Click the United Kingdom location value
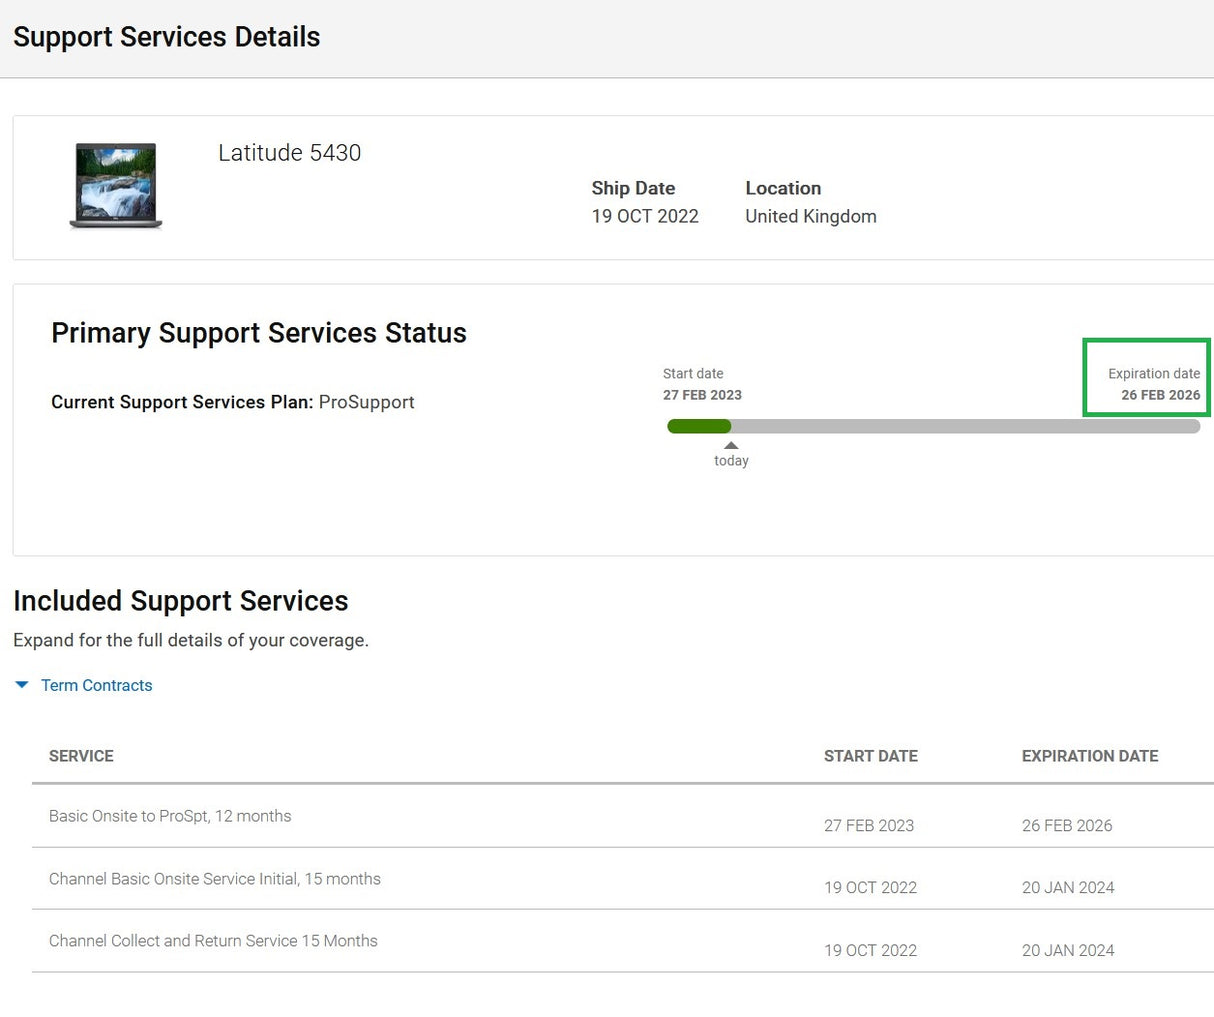1214x1017 pixels. tap(810, 216)
